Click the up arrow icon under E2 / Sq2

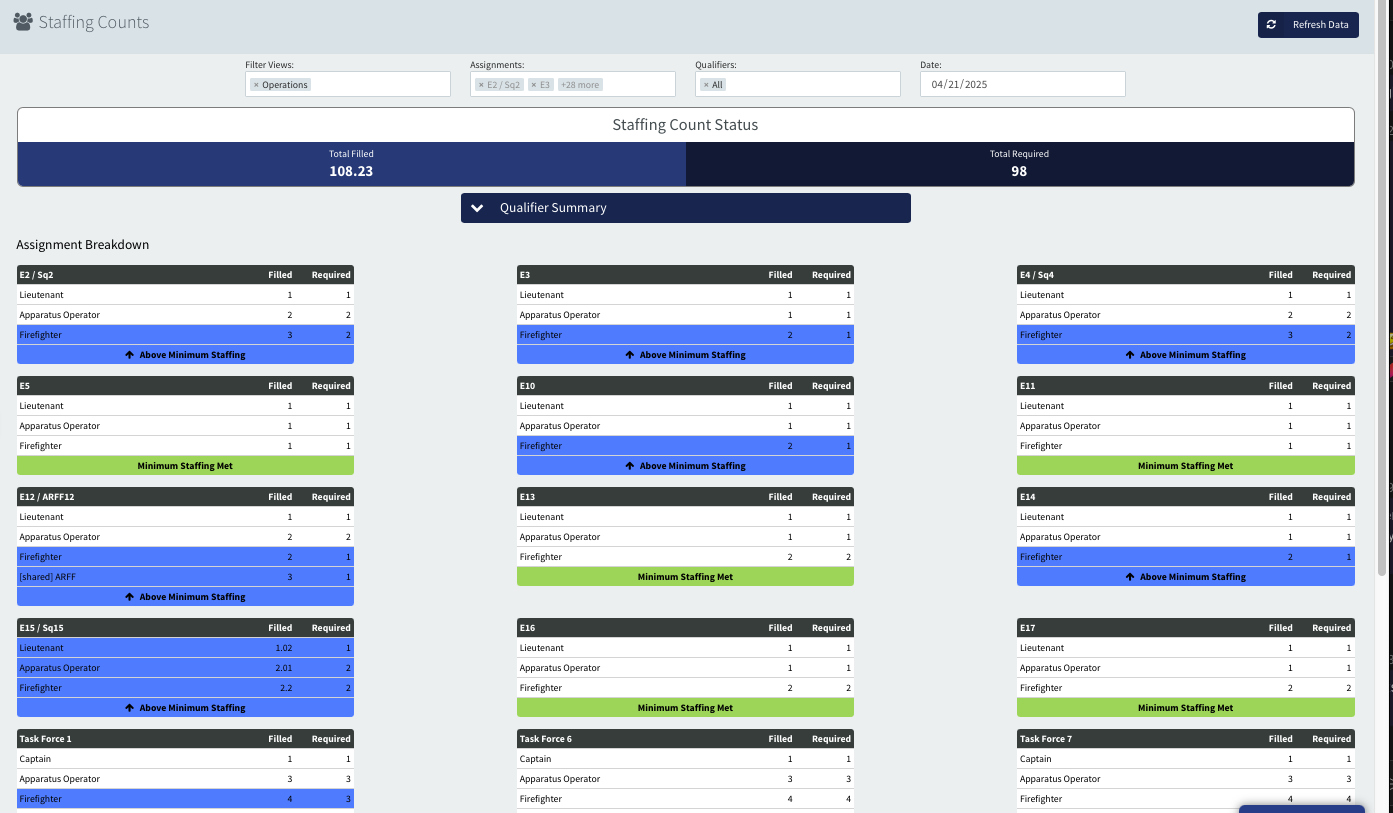pyautogui.click(x=130, y=355)
